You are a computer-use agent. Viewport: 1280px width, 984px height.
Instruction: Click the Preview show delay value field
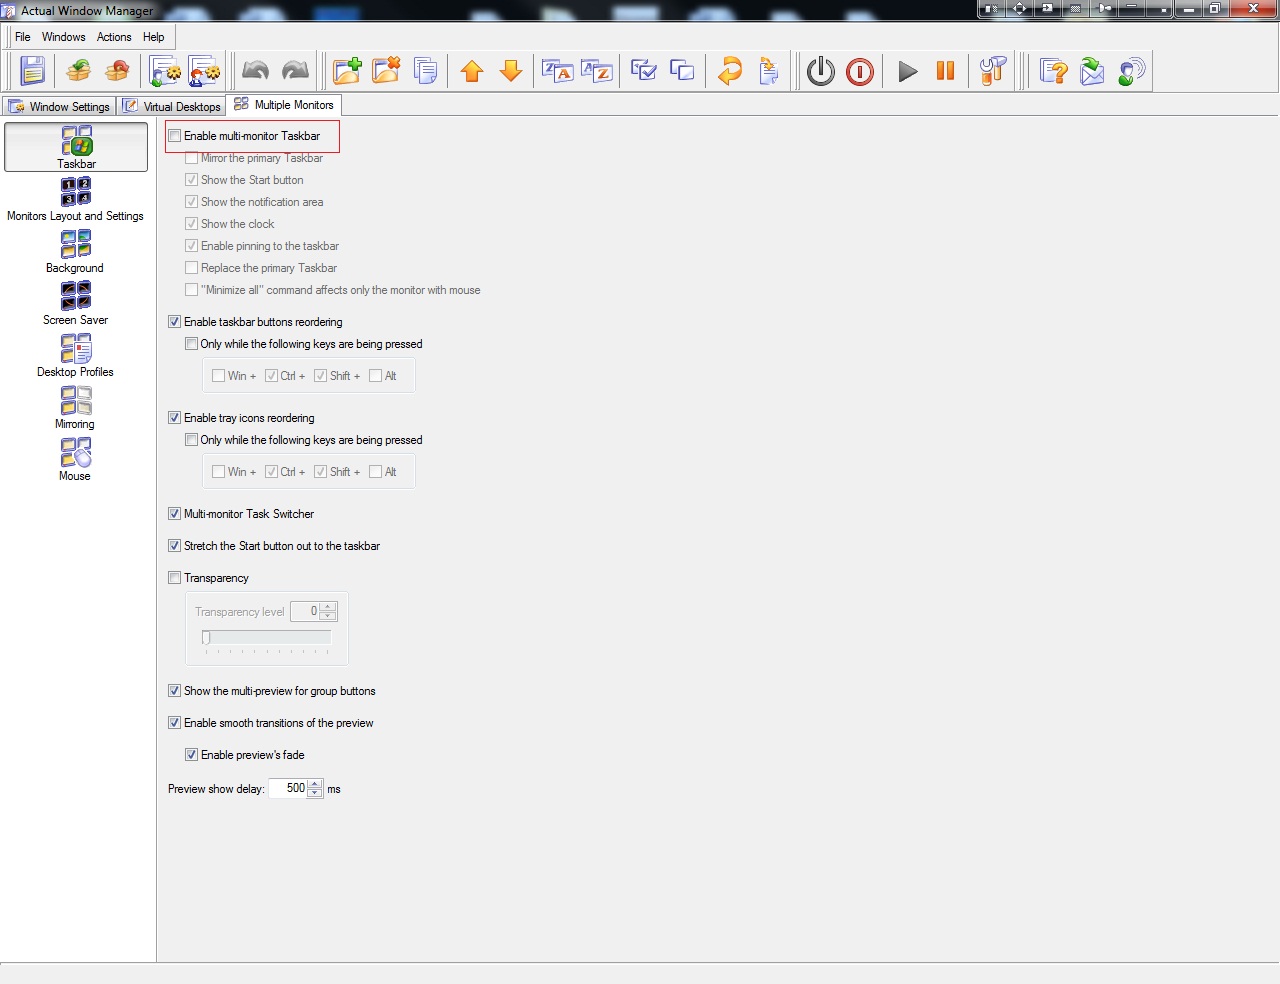(x=289, y=789)
